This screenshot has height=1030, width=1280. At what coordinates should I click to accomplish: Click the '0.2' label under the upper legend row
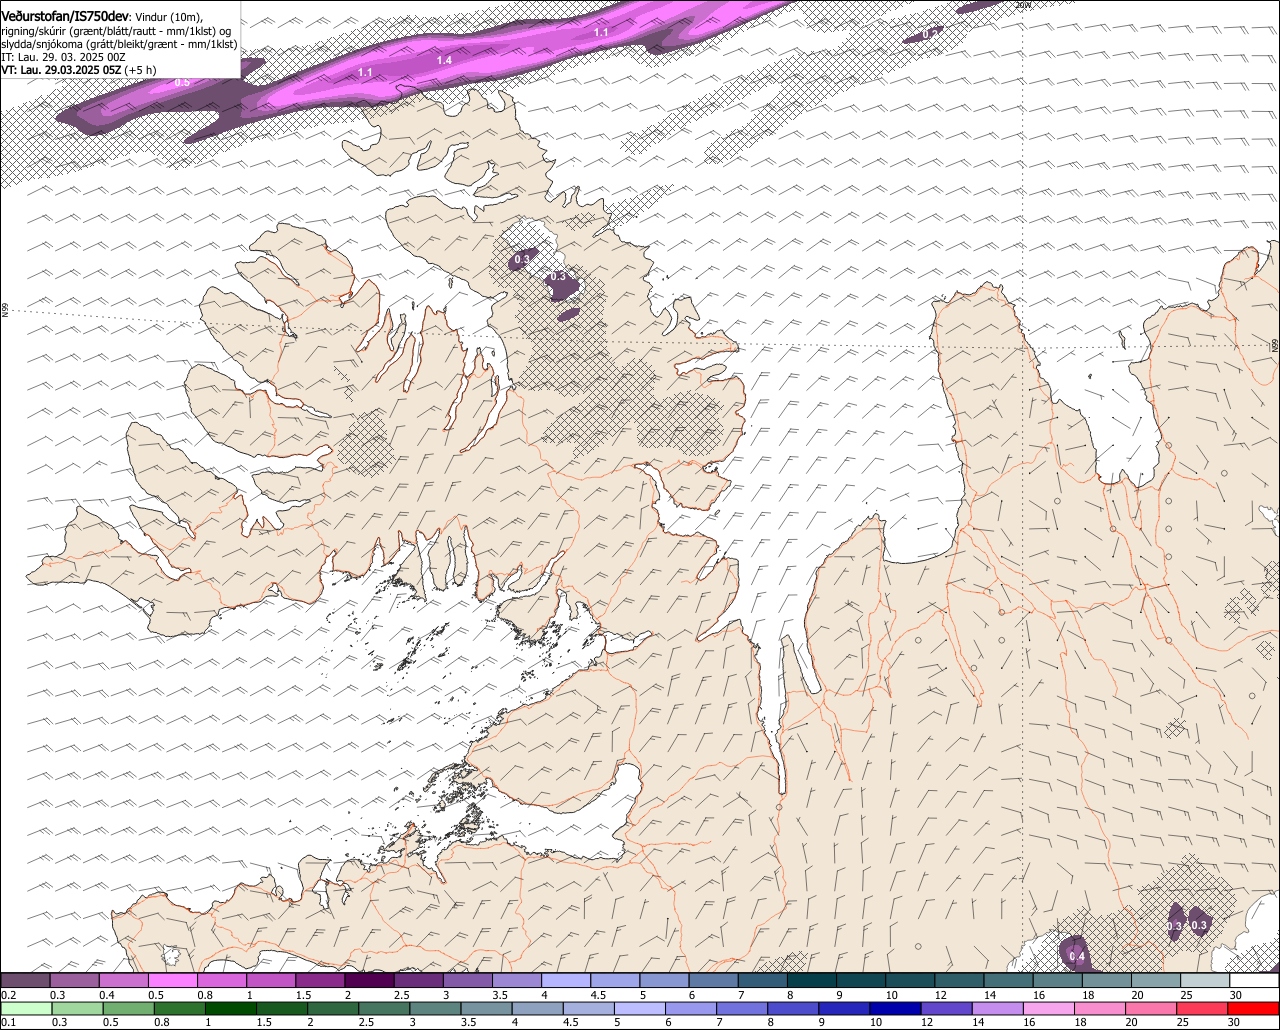pyautogui.click(x=8, y=995)
